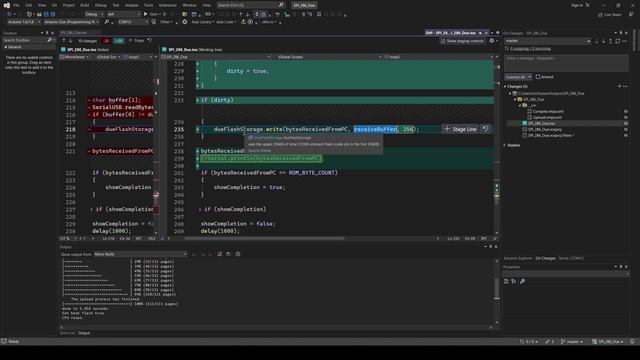The image size is (640, 360).
Task: Open the master branch dropdown
Action: 548,41
